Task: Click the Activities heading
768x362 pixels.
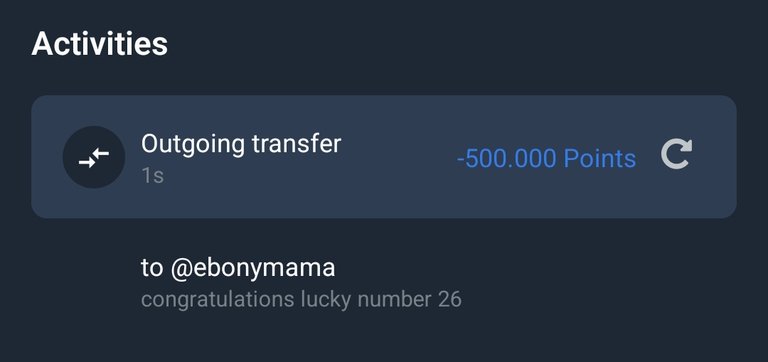Action: point(99,44)
